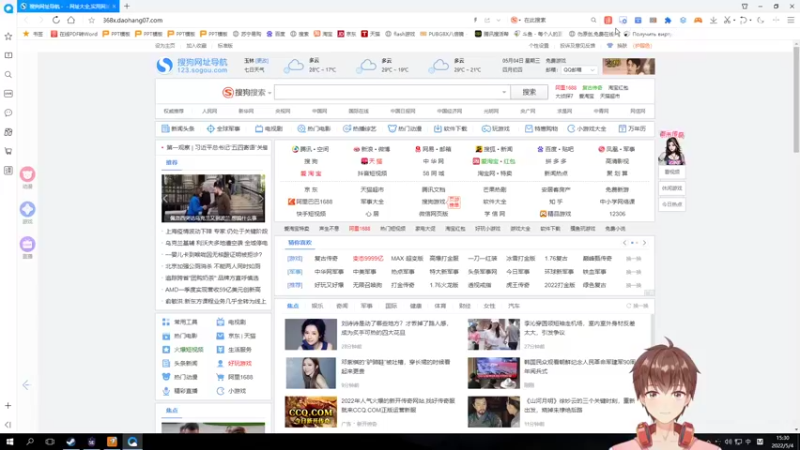Open the 12306 site link
The height and width of the screenshot is (450, 800).
click(617, 214)
